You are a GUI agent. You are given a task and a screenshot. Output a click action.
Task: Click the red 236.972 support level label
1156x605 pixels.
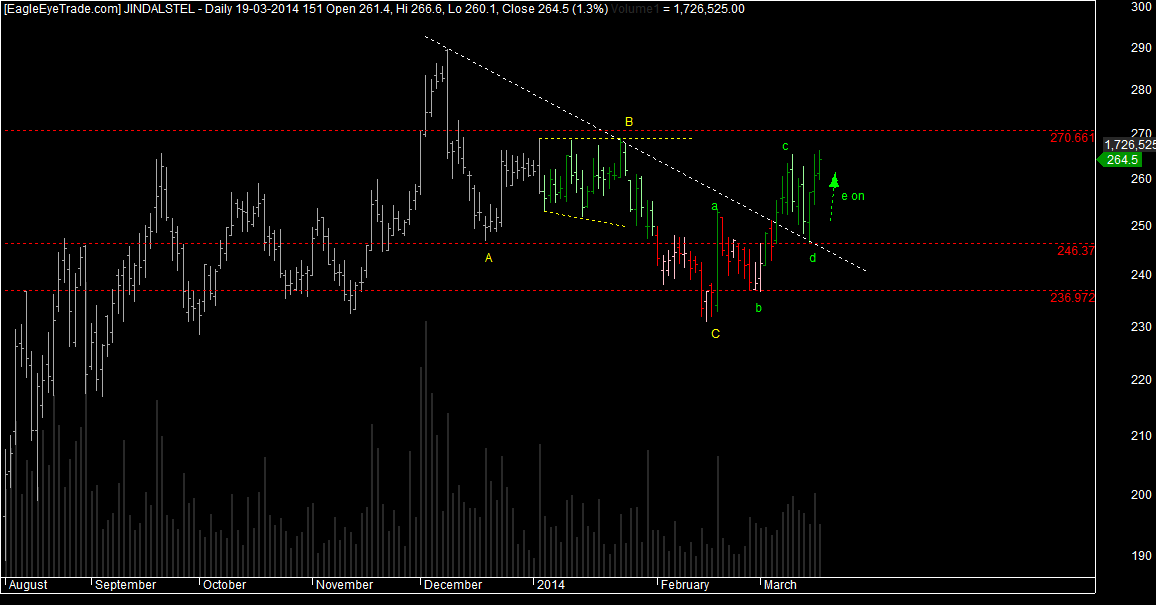[x=1072, y=298]
